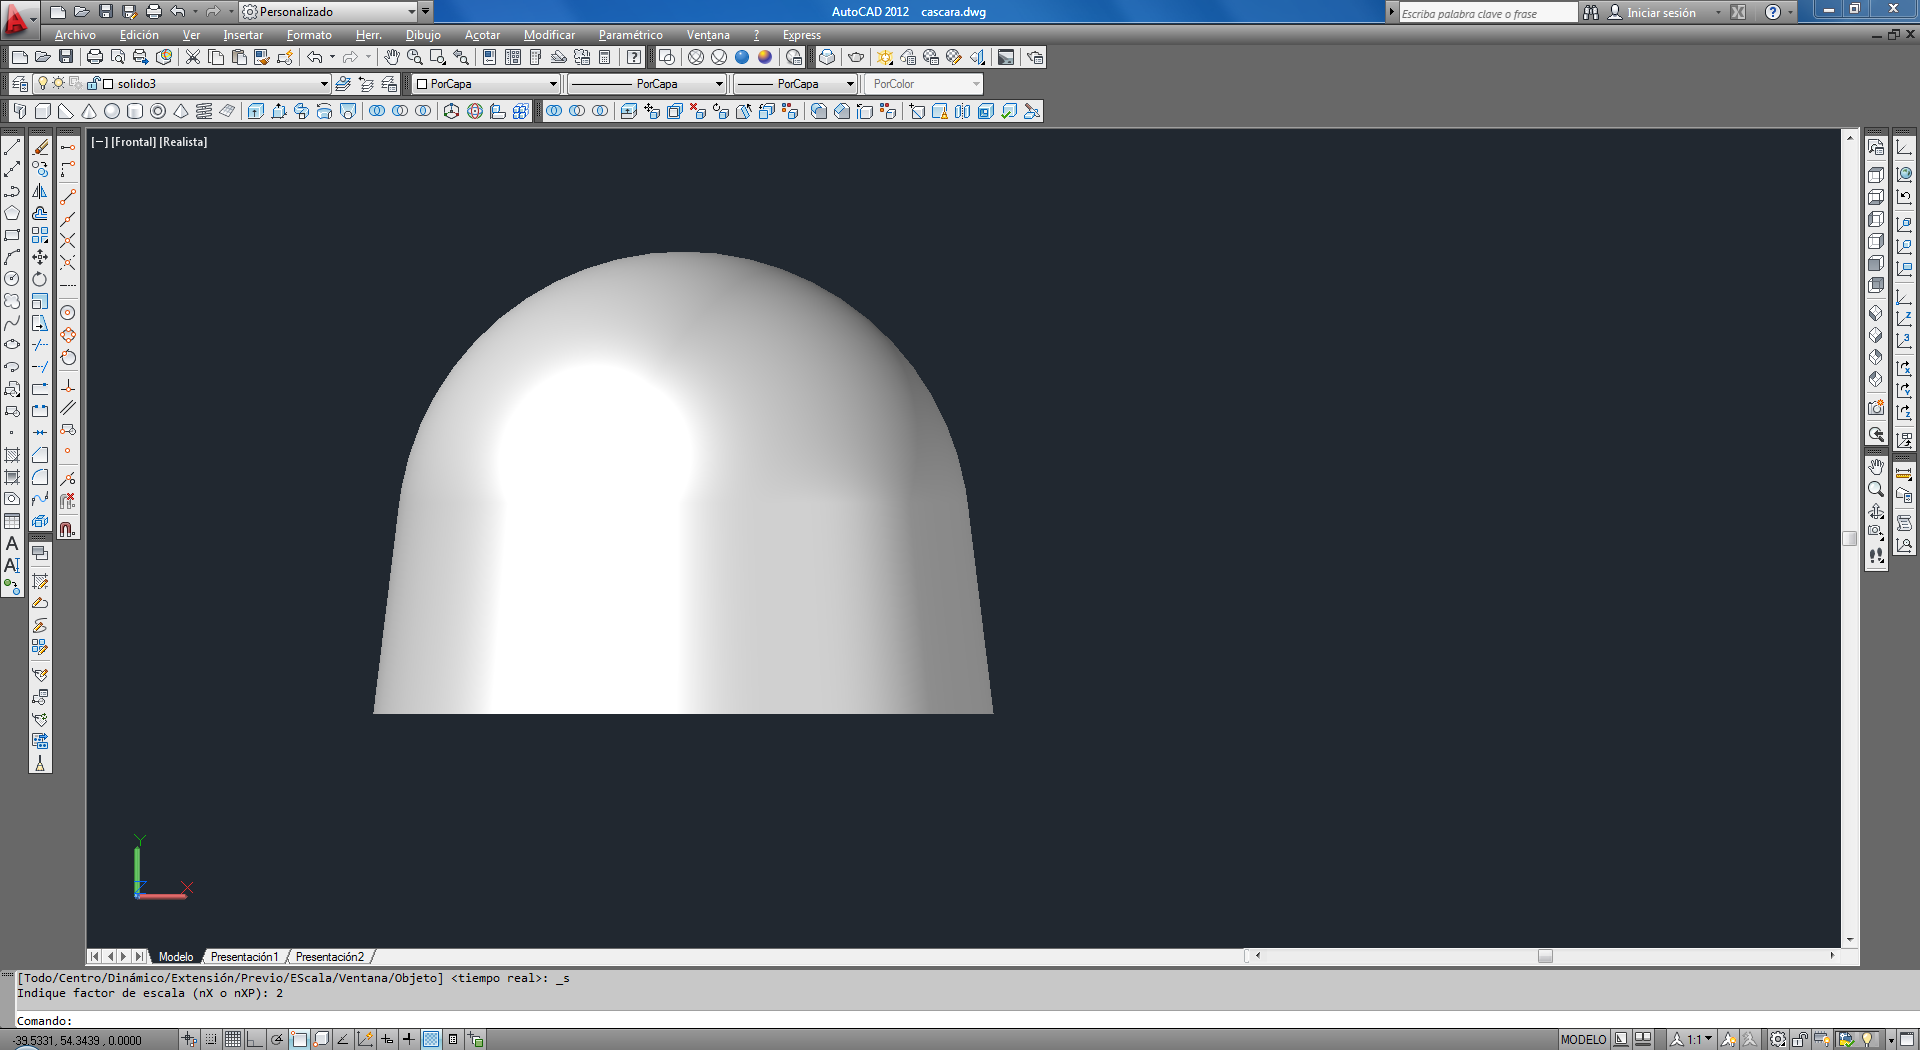
Task: Click the Layer Properties Manager icon
Action: point(19,84)
